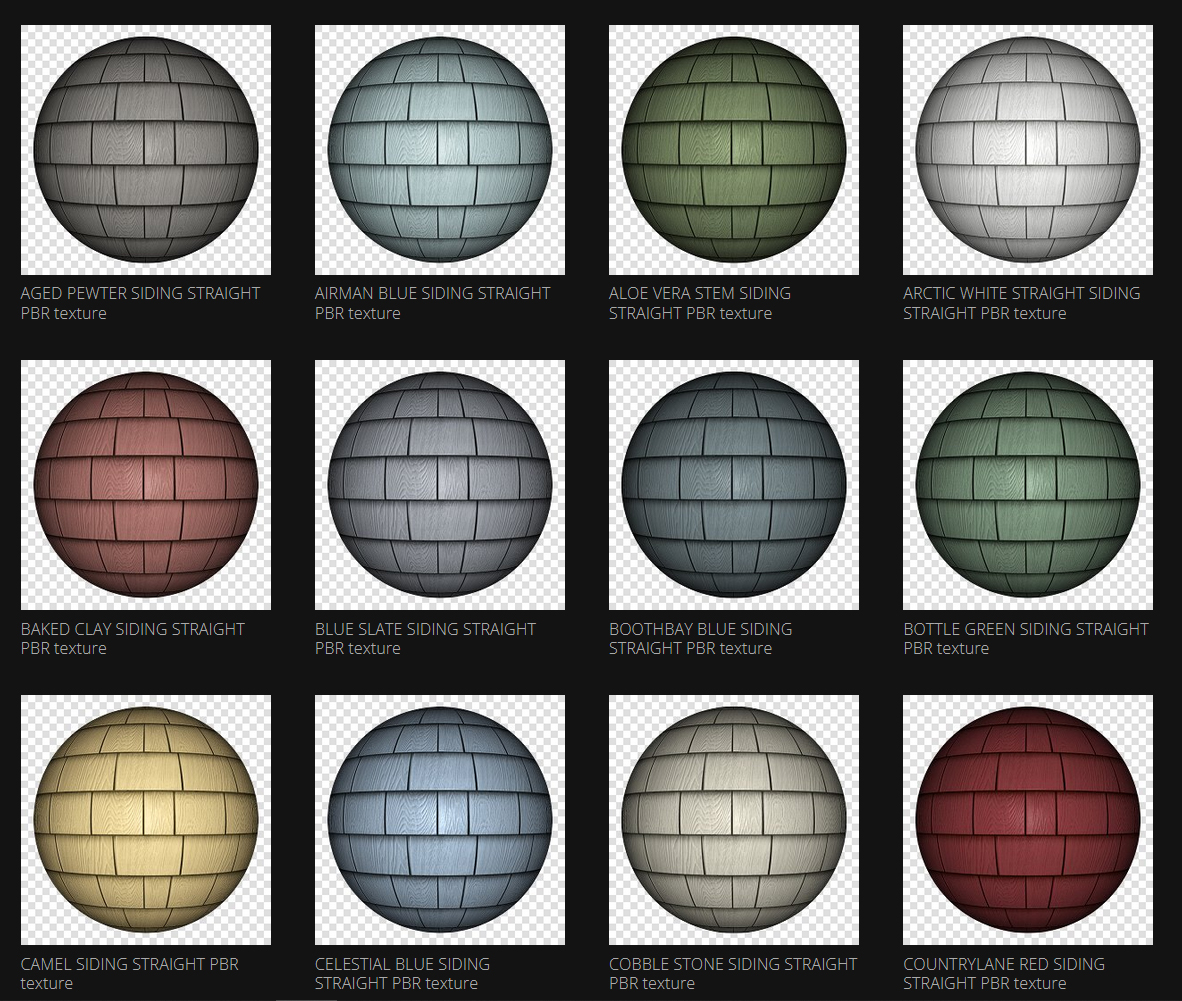Click the Arctic White Straight Siding label
Viewport: 1182px width, 1001px height.
[1021, 302]
